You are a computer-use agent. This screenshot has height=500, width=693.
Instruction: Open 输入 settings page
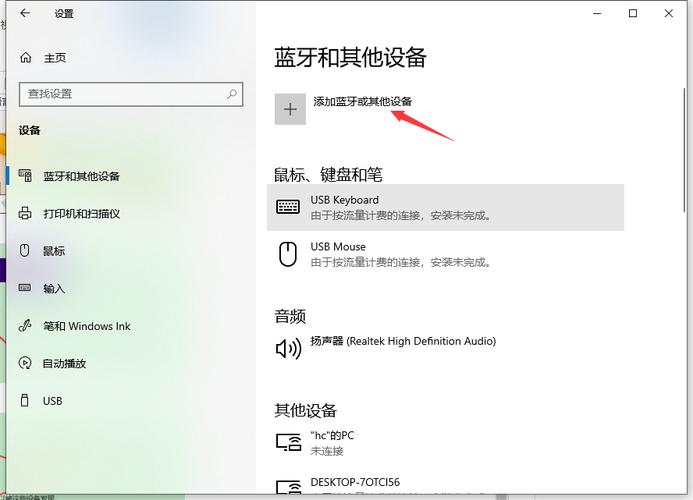coord(54,289)
